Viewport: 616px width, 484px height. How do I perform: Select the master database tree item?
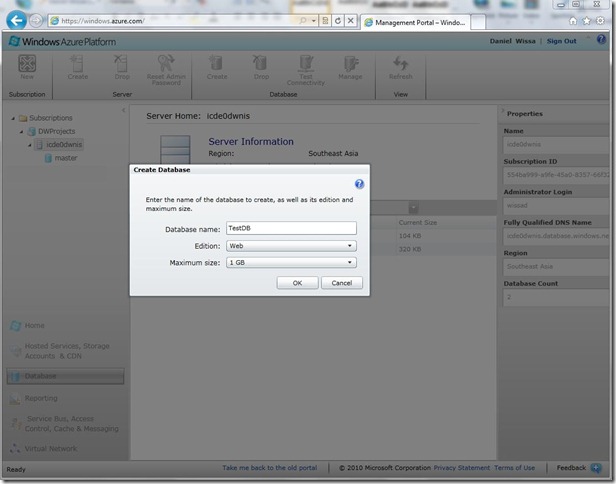pos(65,158)
